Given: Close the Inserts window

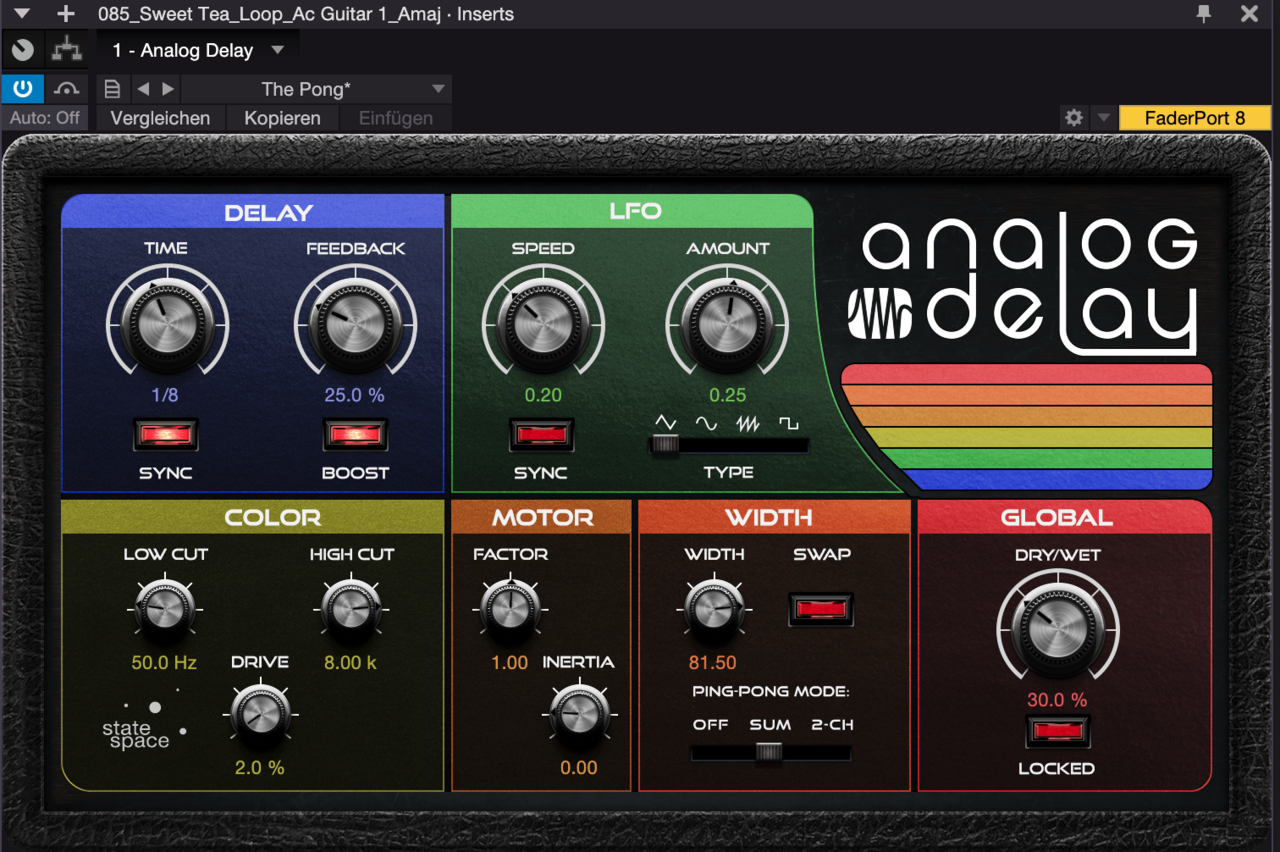Looking at the screenshot, I should [1249, 14].
